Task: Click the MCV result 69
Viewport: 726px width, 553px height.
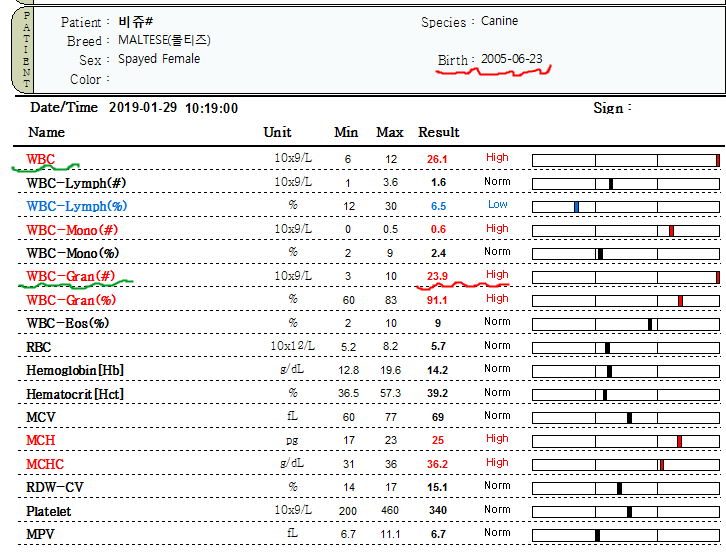Action: coord(438,417)
